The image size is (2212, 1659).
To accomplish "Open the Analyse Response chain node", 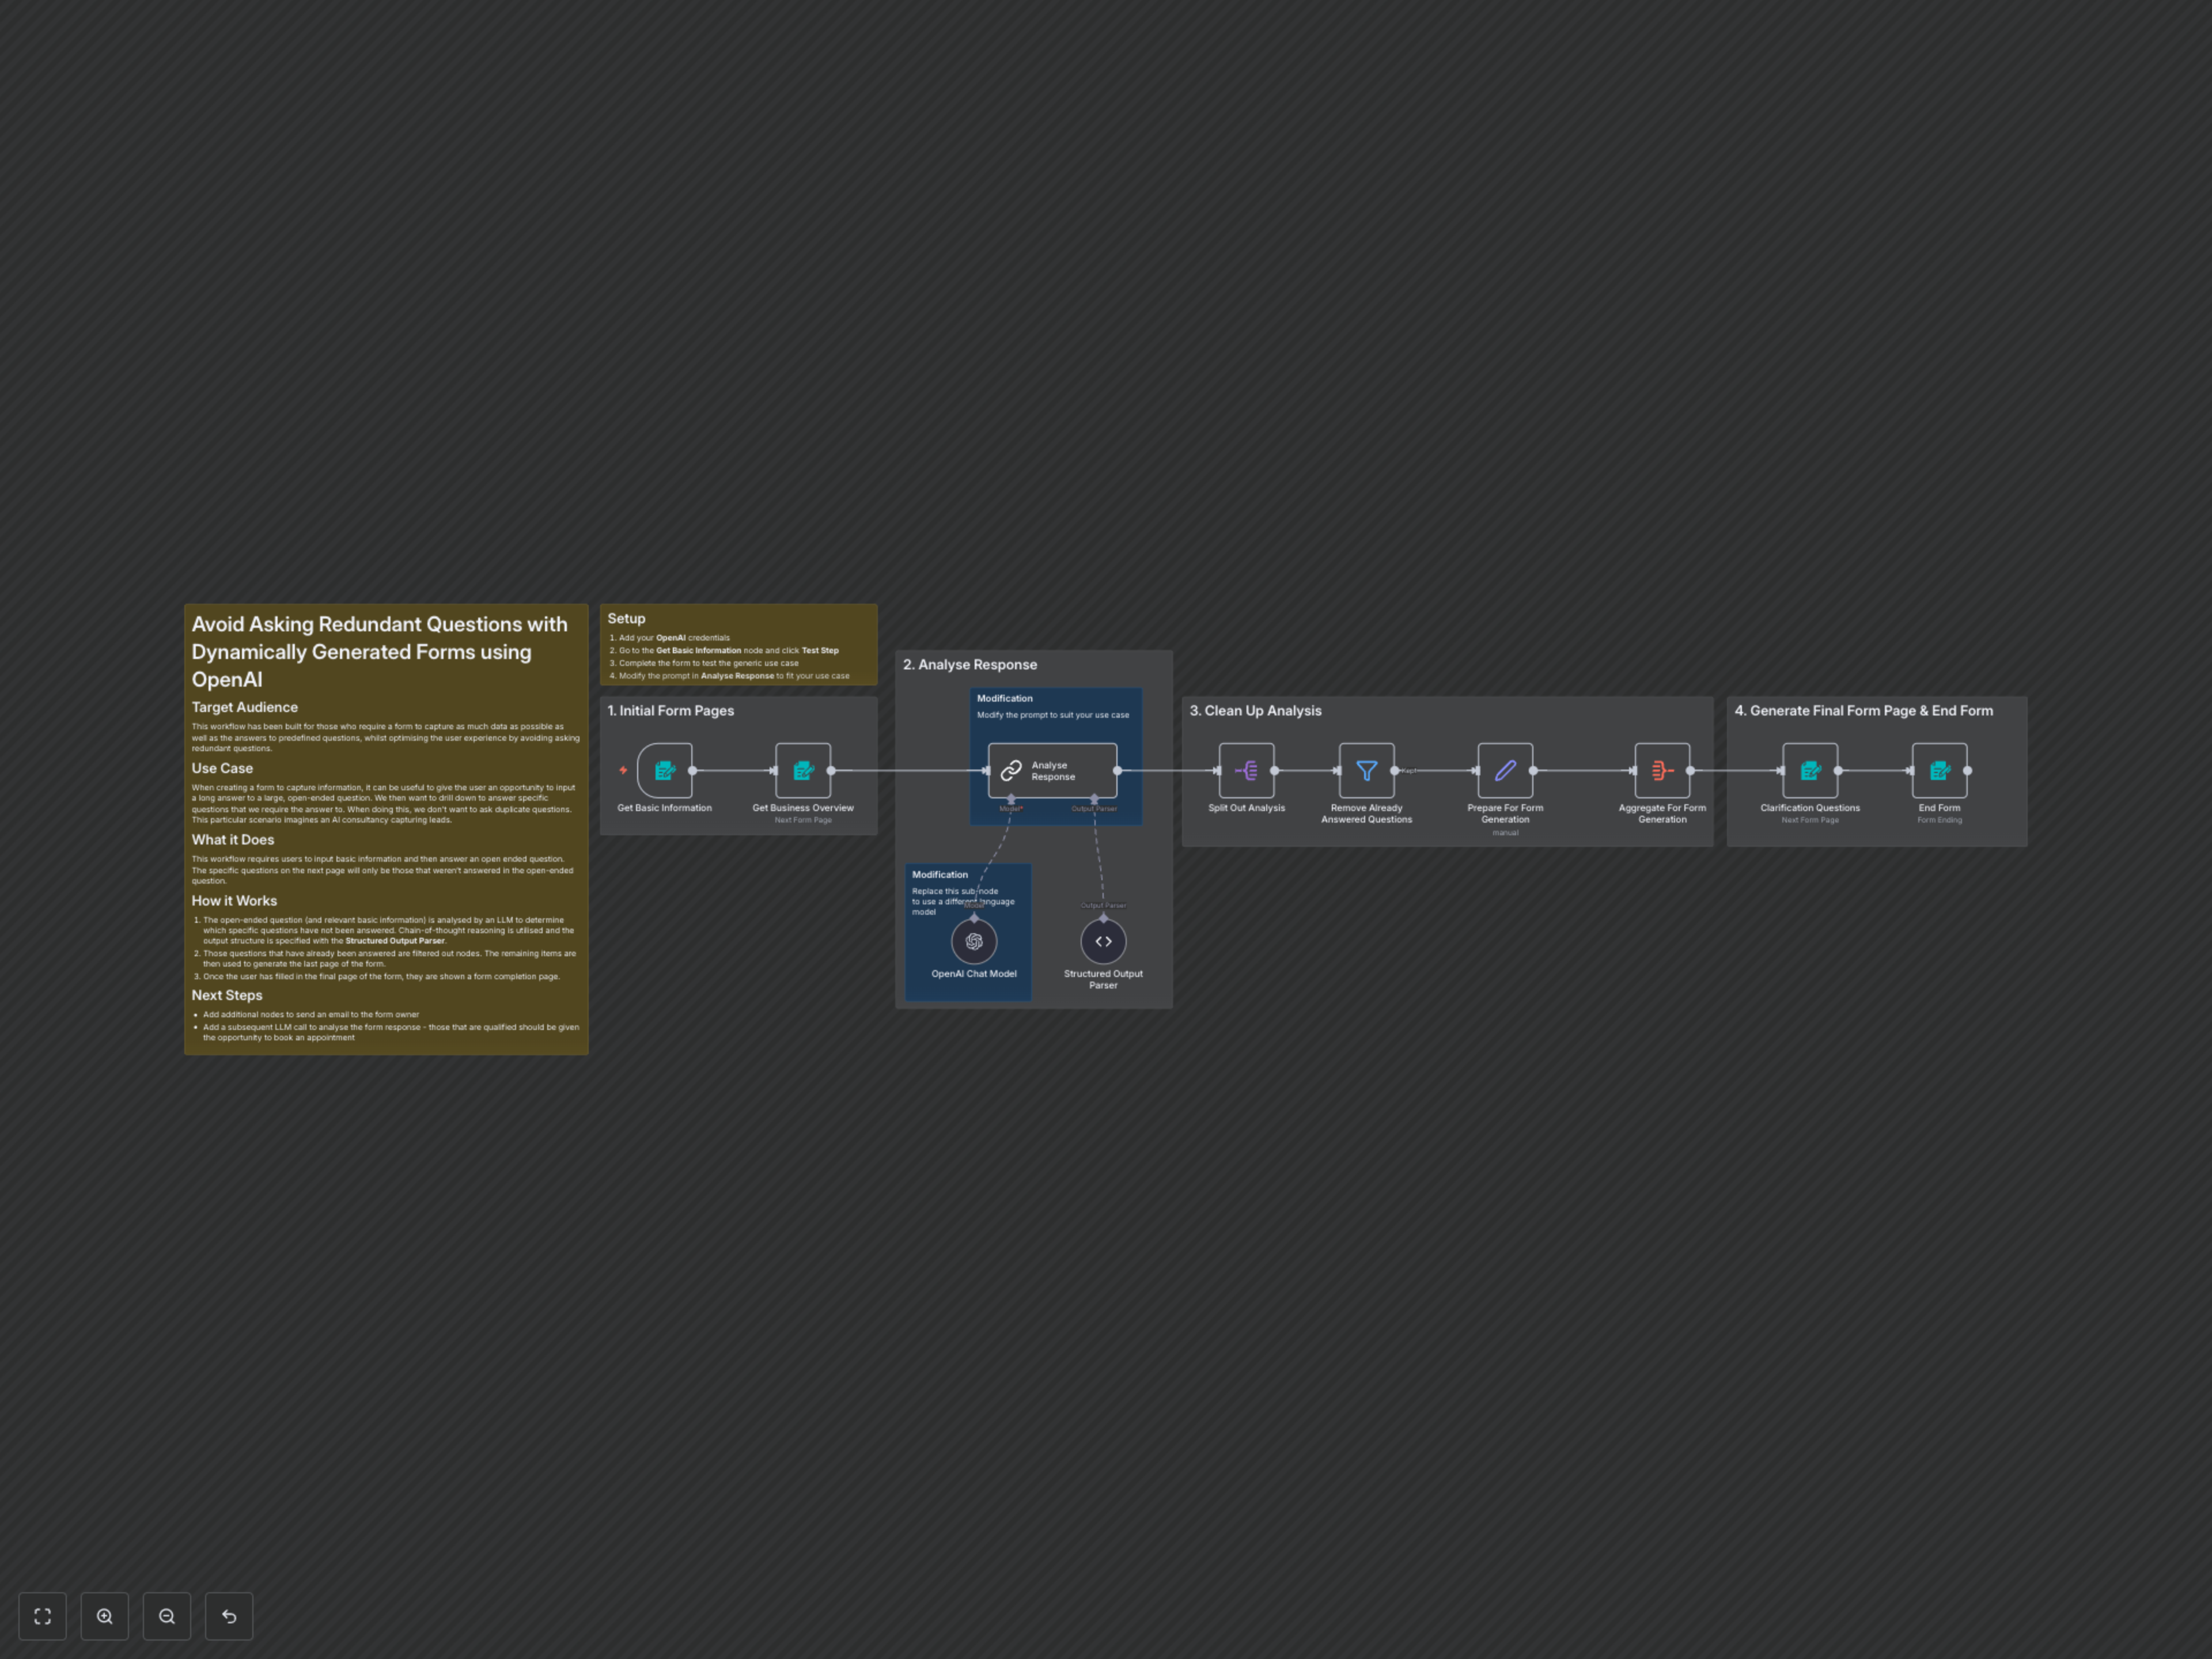I will click(x=1052, y=770).
